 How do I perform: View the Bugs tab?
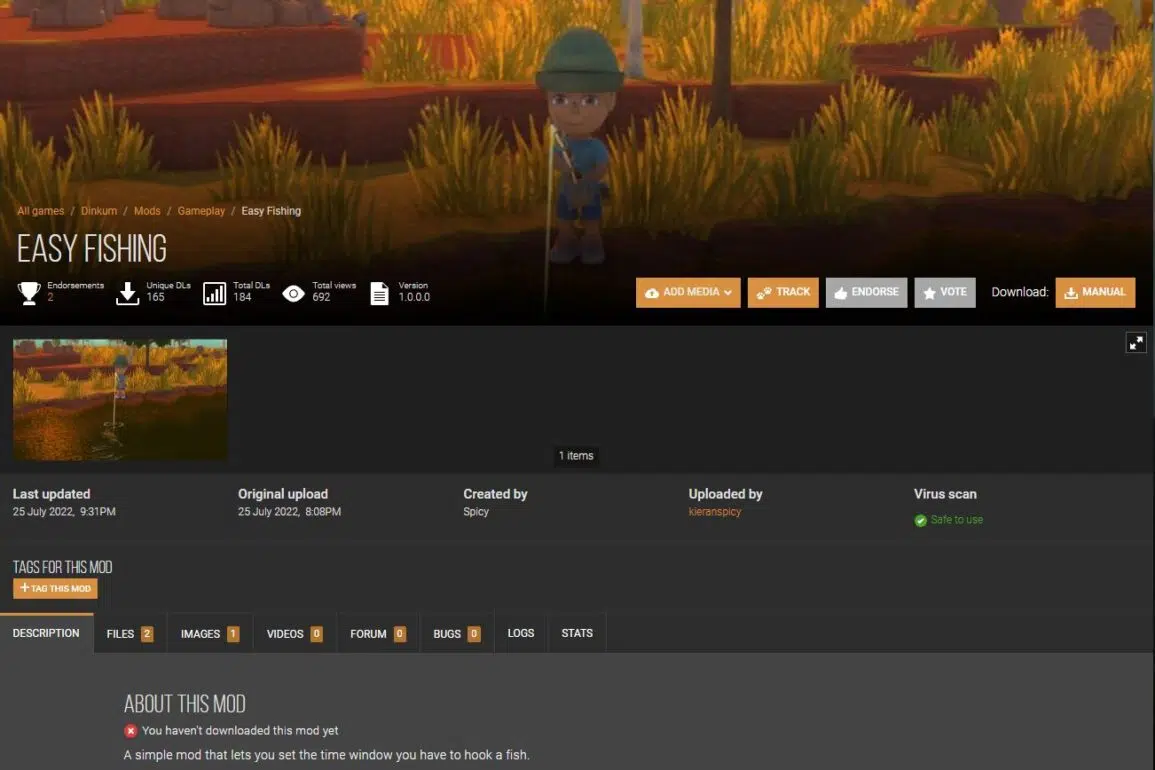(x=457, y=634)
